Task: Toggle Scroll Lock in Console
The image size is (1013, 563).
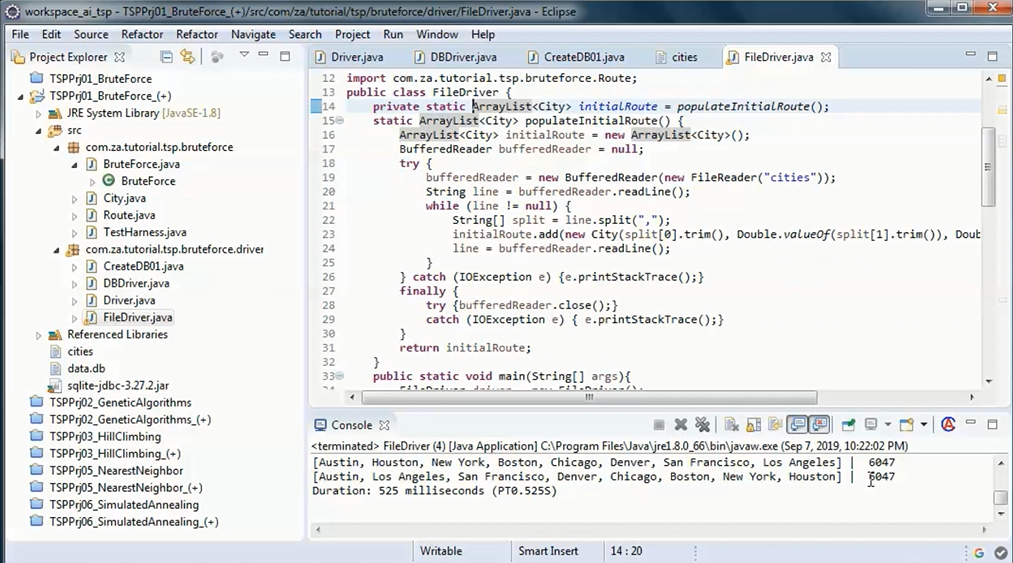Action: click(x=753, y=425)
